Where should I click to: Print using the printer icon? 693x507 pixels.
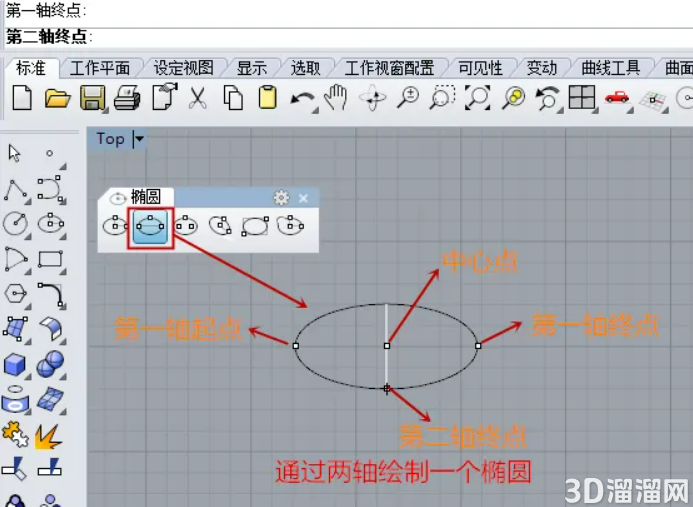pyautogui.click(x=127, y=98)
